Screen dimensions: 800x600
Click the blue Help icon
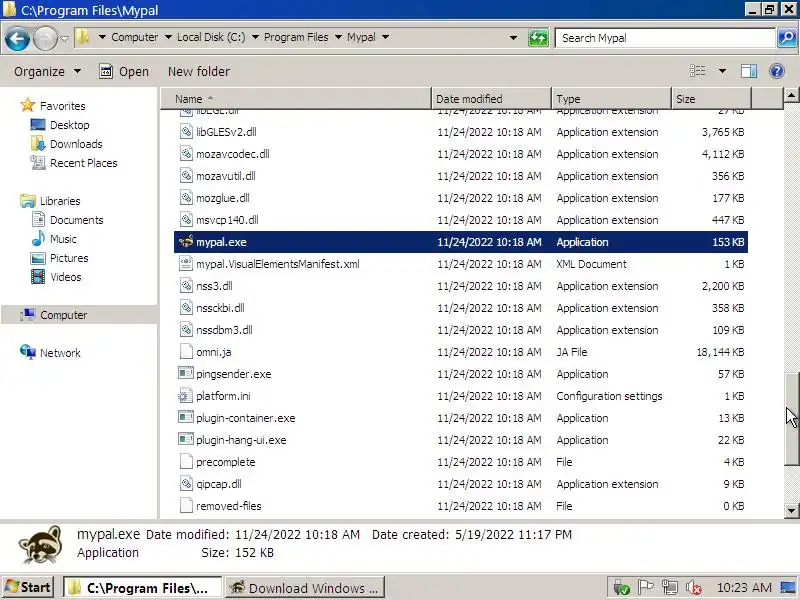(x=777, y=71)
